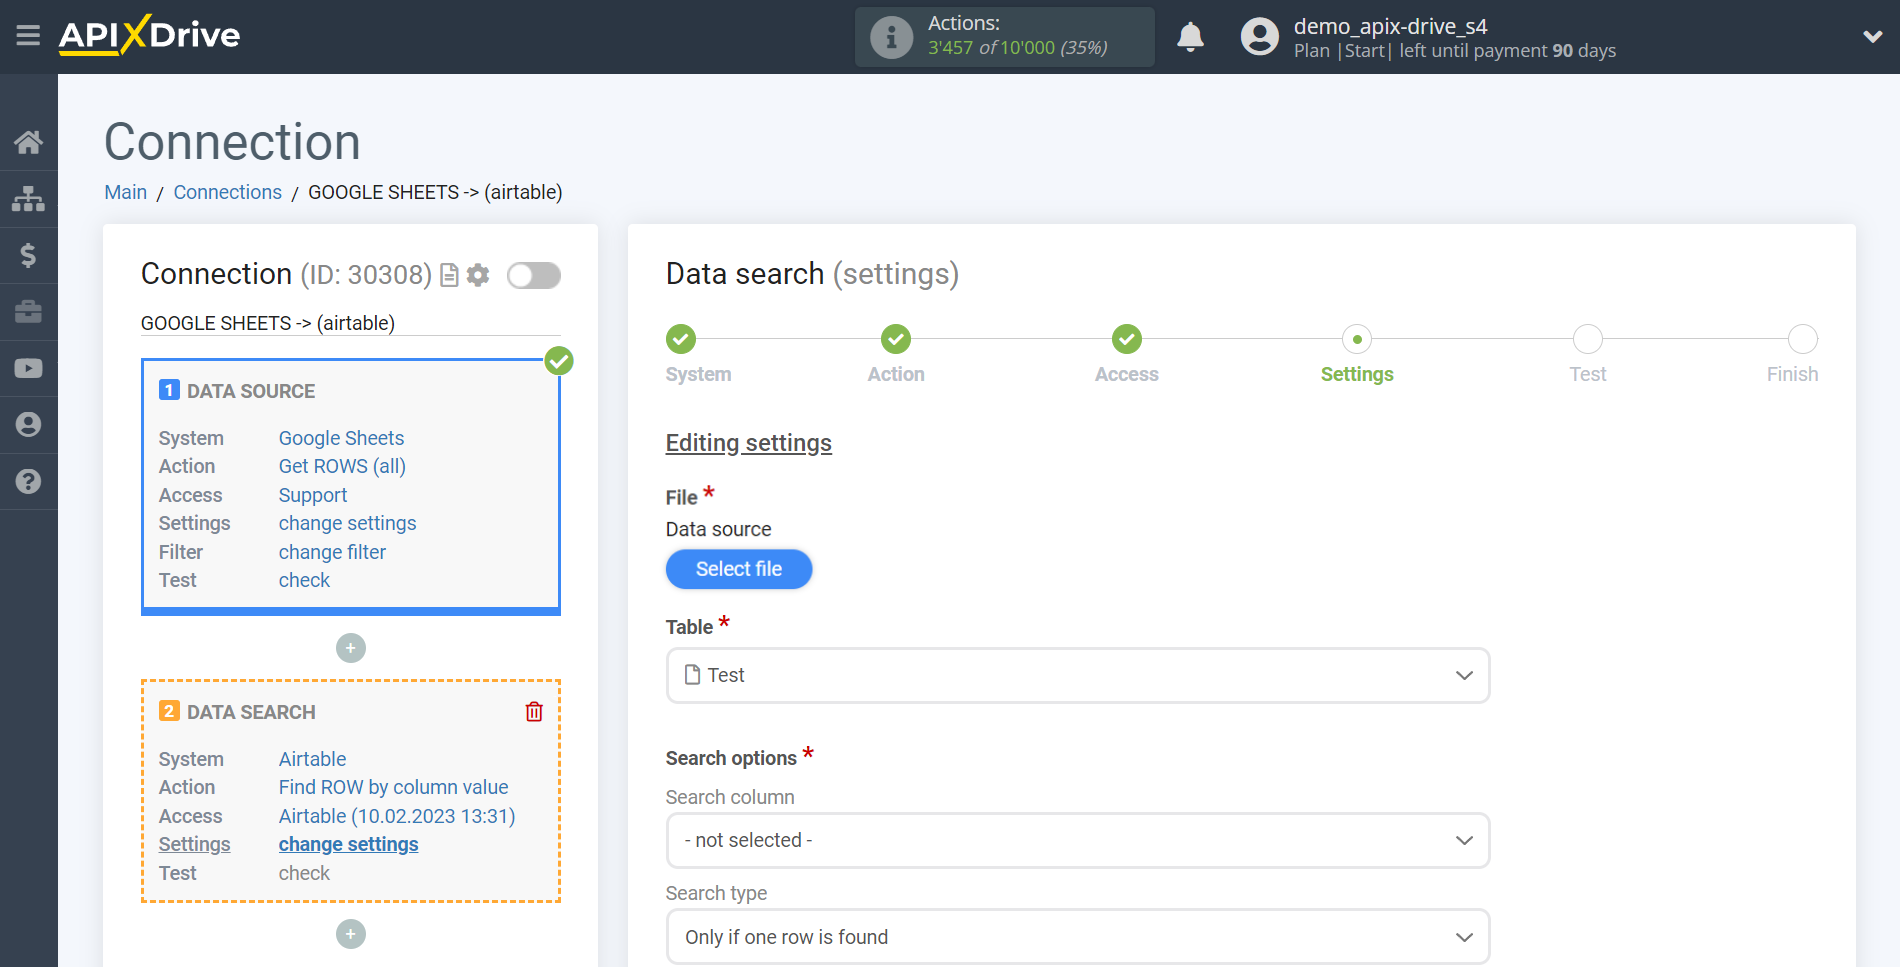Open the Actions info icon
Screen dimensions: 1900x967
point(891,37)
